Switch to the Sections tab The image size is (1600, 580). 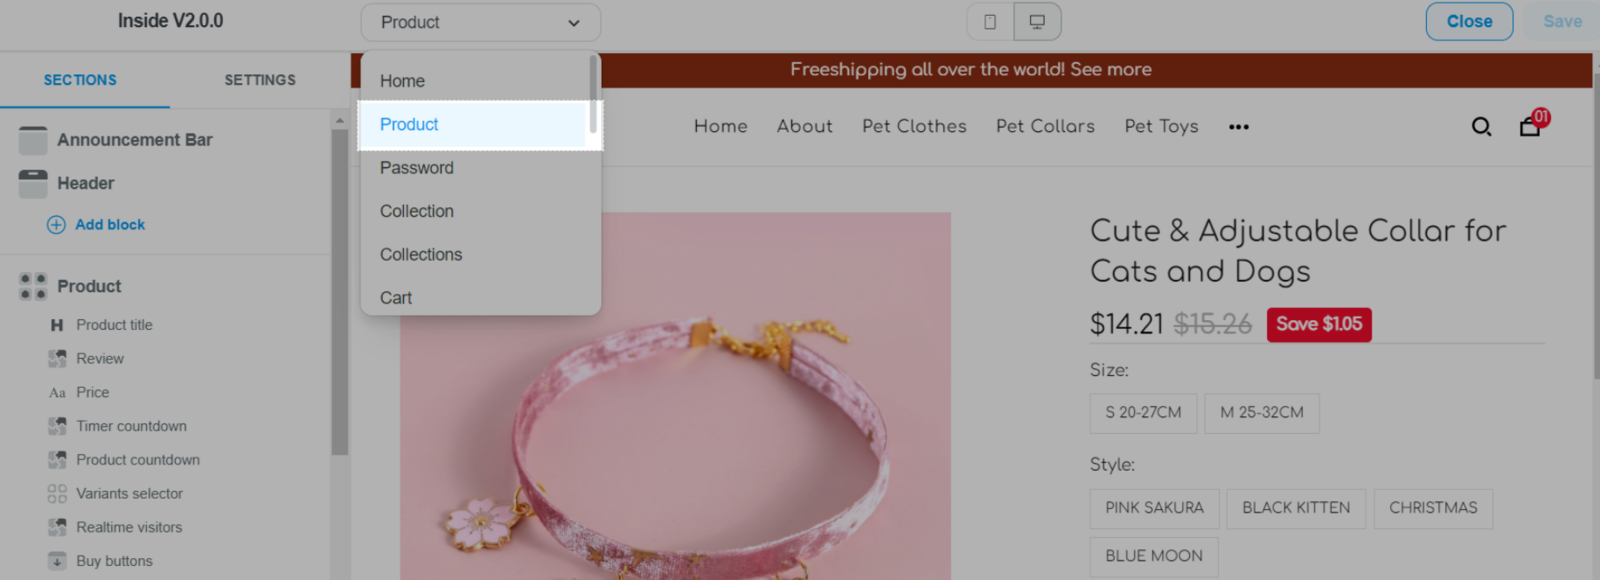click(80, 80)
